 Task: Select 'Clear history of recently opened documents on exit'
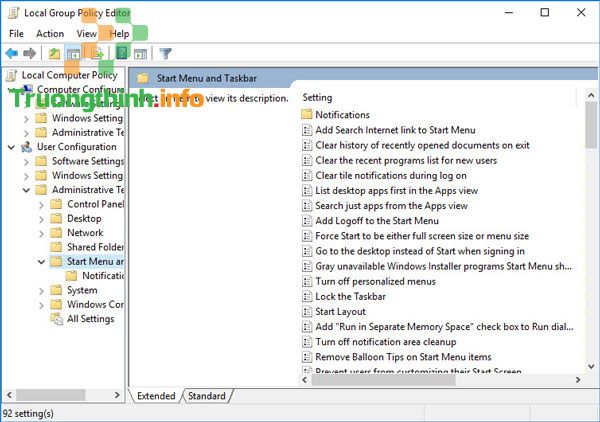tap(422, 145)
